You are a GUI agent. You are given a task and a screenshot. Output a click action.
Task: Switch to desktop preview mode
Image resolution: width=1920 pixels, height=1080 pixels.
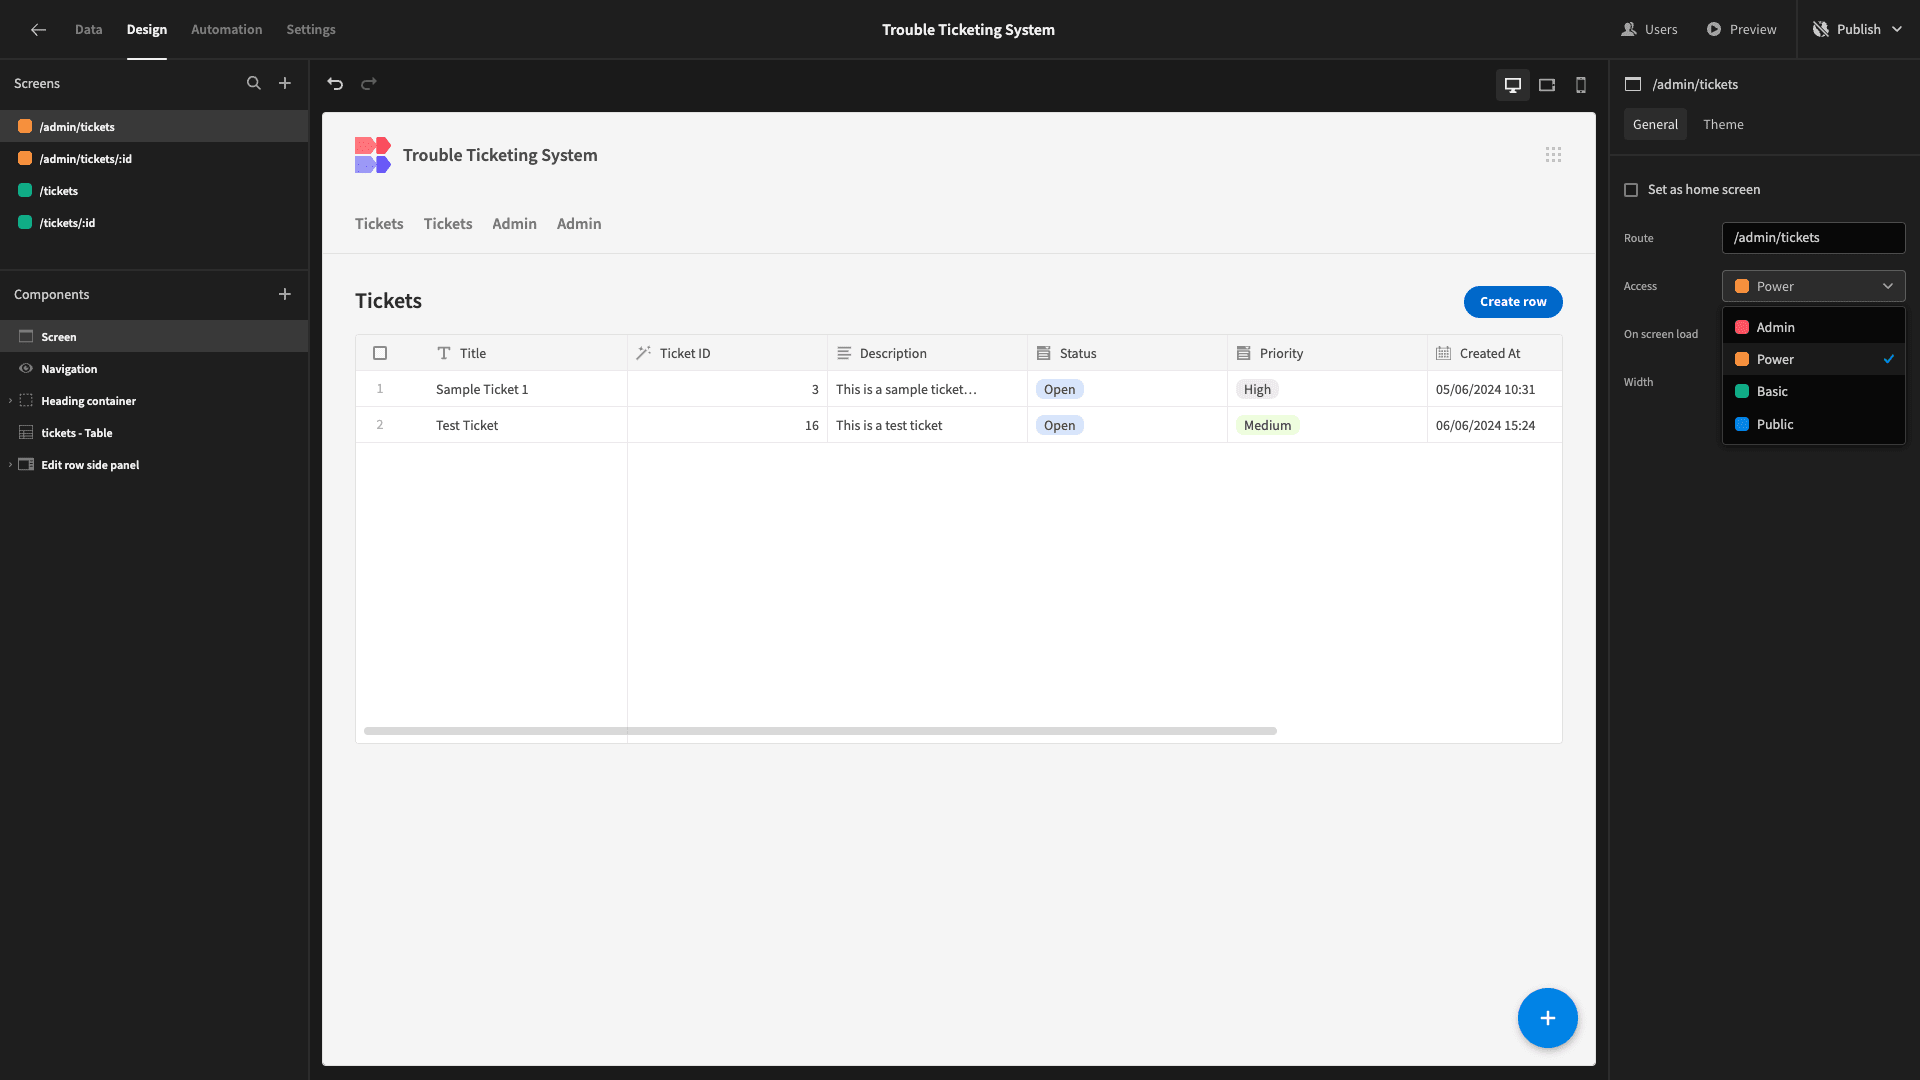pyautogui.click(x=1513, y=85)
